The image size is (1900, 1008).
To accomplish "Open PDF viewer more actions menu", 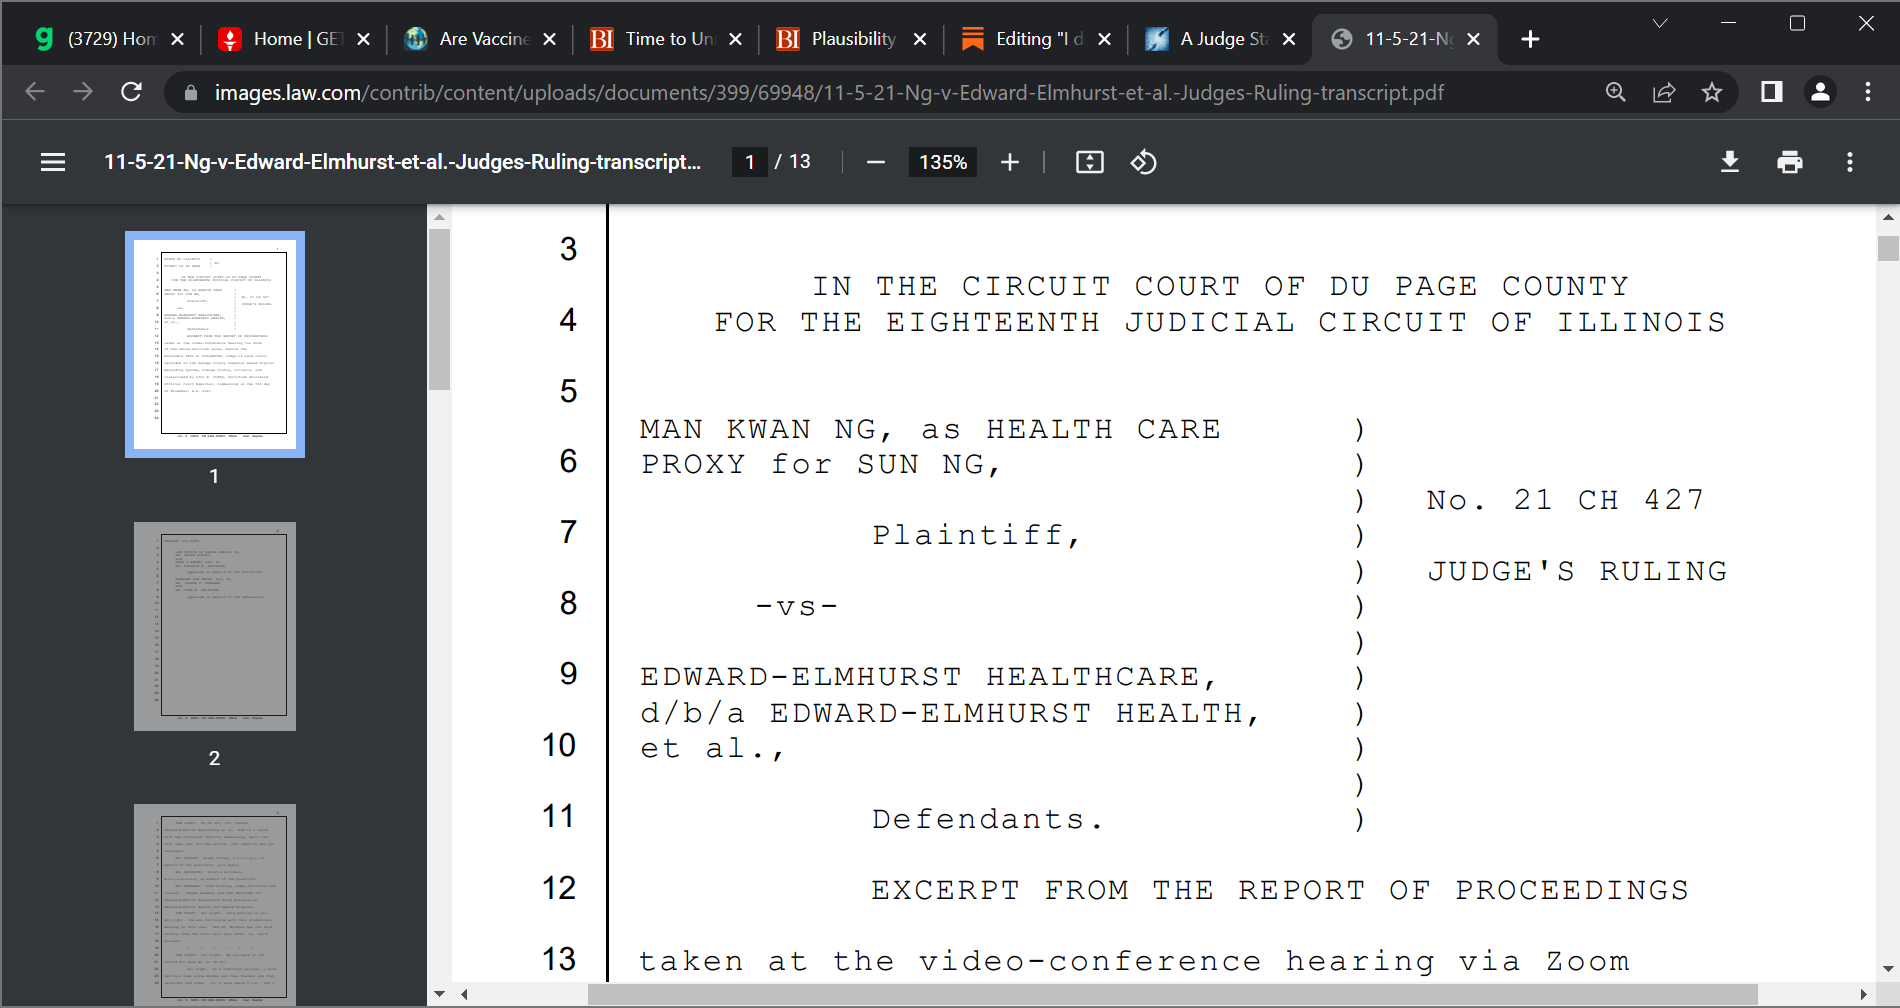I will tap(1850, 162).
